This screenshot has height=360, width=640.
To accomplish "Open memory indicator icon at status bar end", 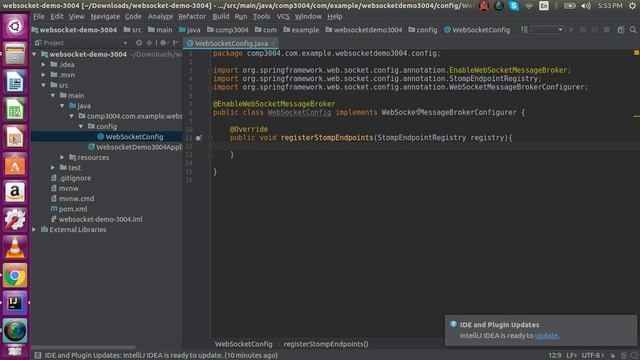I will click(x=634, y=356).
